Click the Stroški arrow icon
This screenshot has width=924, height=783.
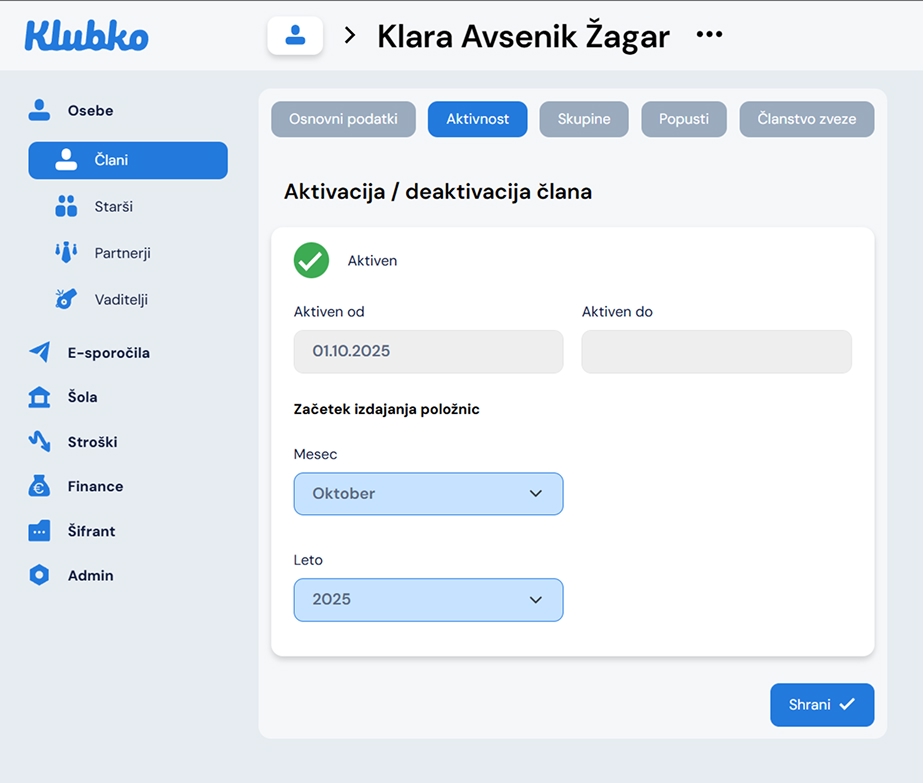tap(39, 441)
